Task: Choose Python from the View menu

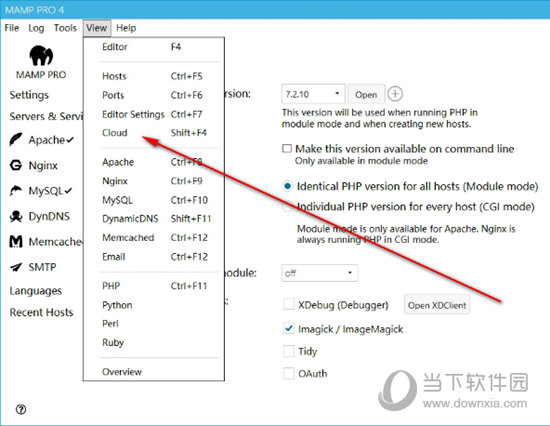Action: click(154, 305)
